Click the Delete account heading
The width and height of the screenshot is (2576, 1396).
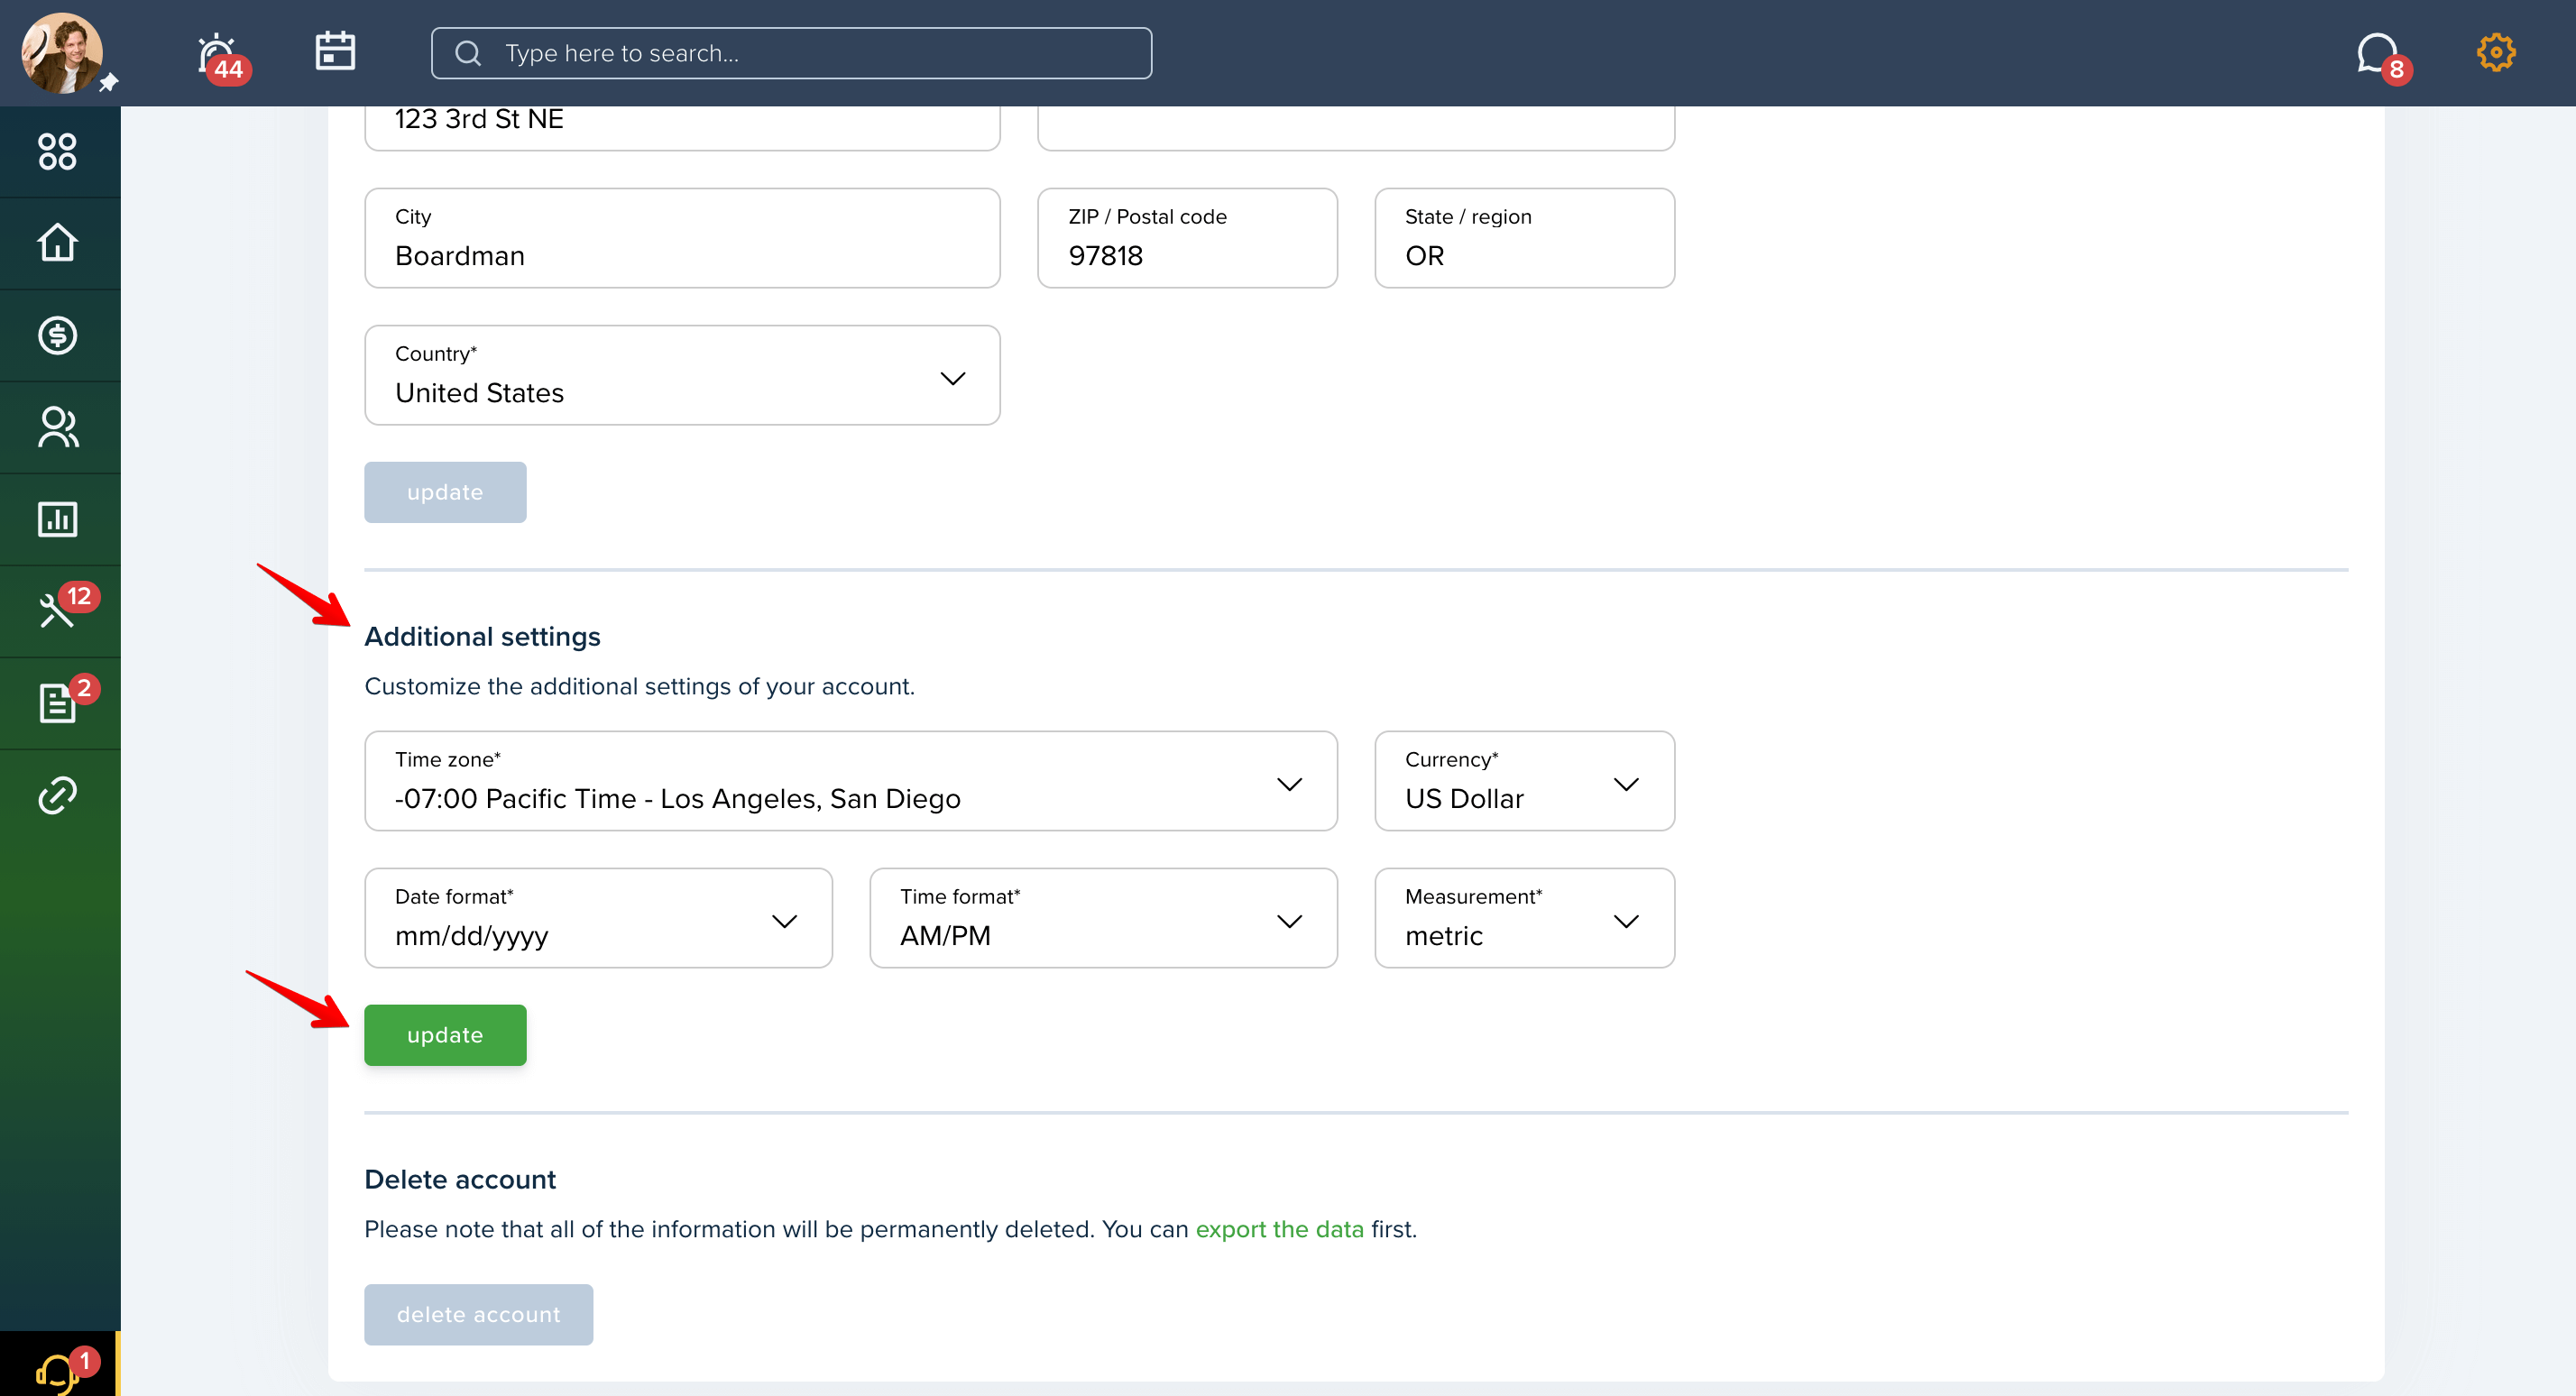(x=460, y=1180)
